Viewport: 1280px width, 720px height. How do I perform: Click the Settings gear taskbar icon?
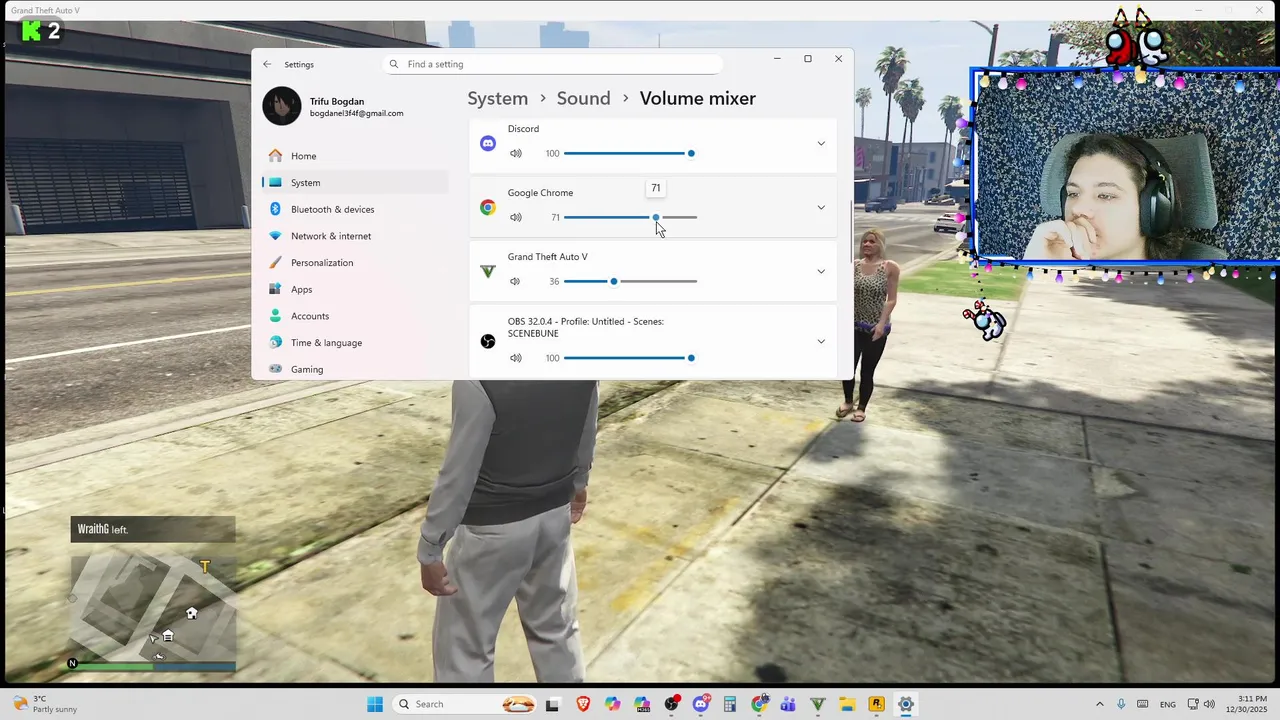pos(906,704)
